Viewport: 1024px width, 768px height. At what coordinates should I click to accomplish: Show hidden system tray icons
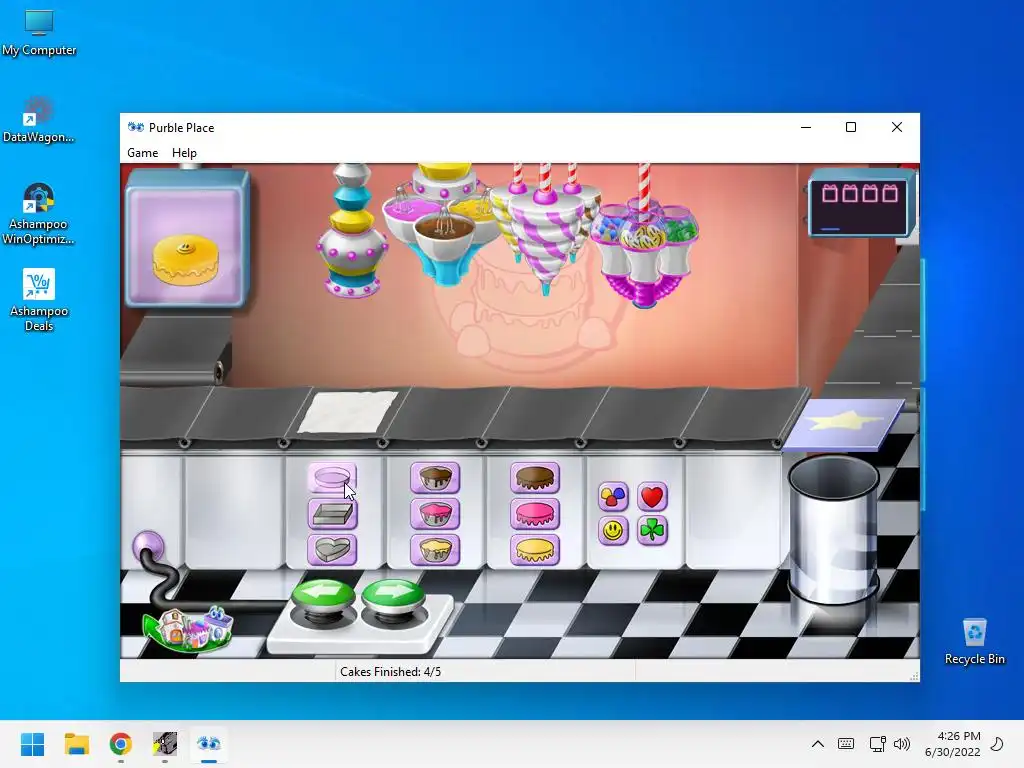point(817,744)
